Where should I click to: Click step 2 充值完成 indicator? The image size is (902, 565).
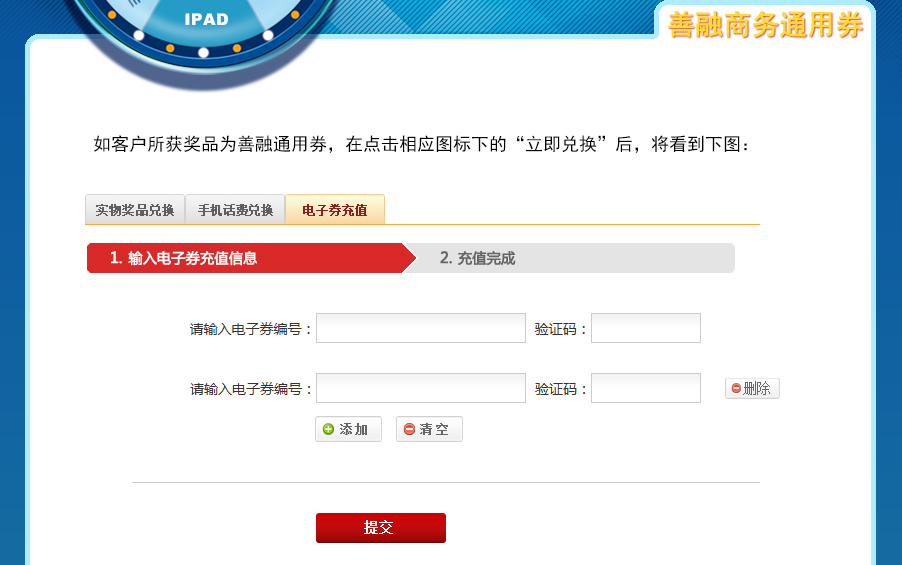tap(477, 258)
